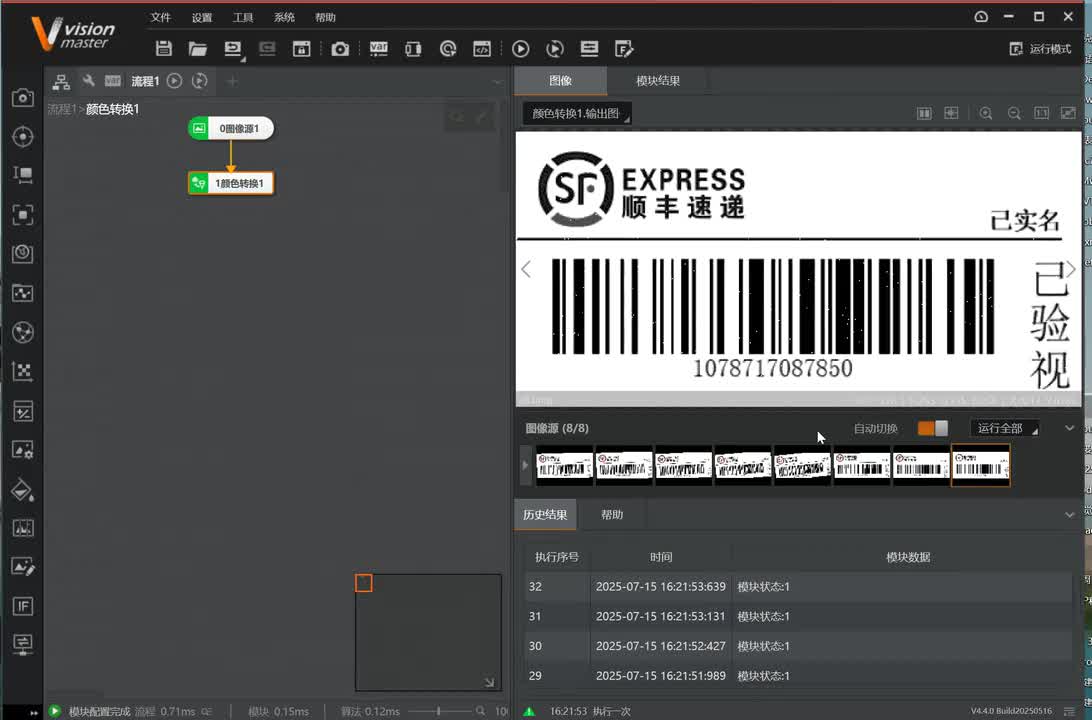The image size is (1092, 720).
Task: Show next image with right arrow
Action: (1071, 269)
